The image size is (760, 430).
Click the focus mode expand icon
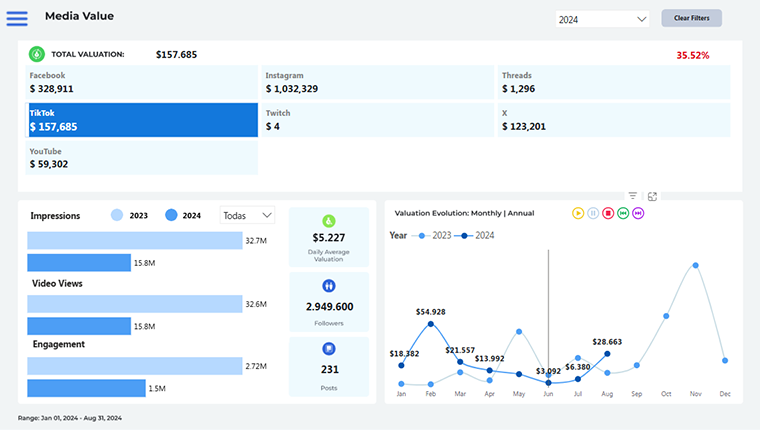(x=652, y=196)
